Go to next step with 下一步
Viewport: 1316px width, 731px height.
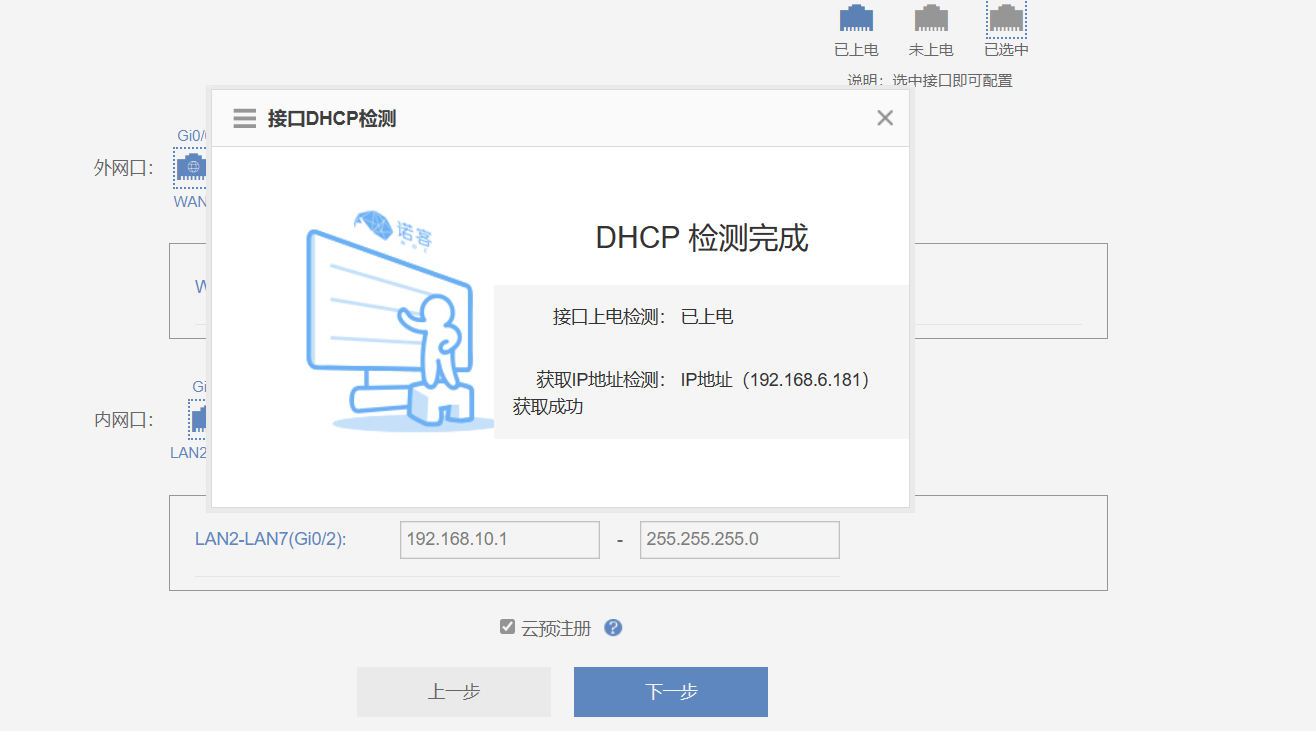coord(670,692)
